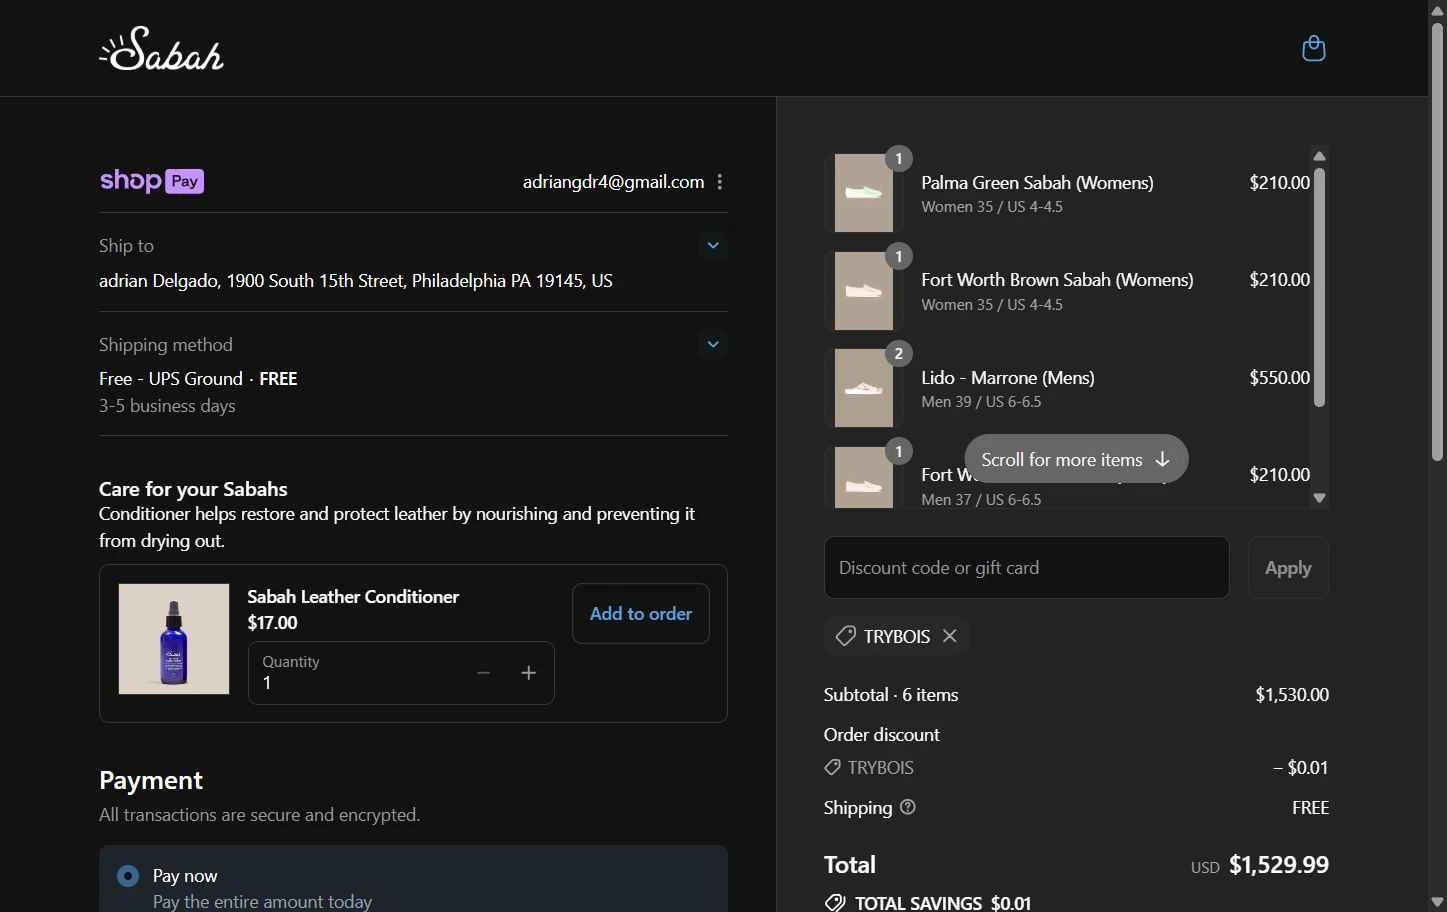
Task: Click the Total amount $1,529.99
Action: 1278,865
